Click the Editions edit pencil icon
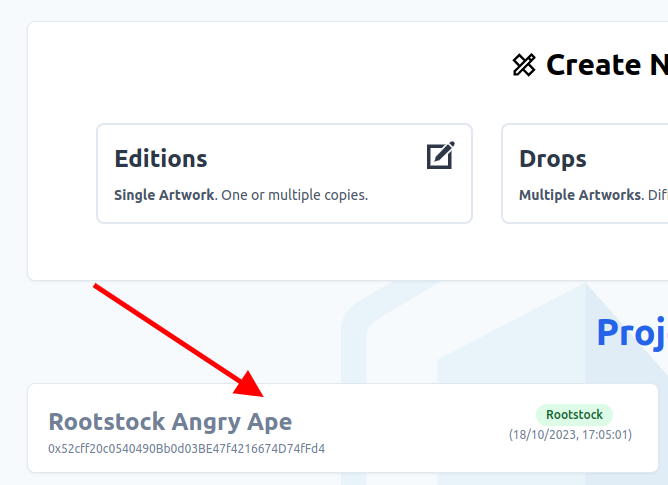 [441, 156]
